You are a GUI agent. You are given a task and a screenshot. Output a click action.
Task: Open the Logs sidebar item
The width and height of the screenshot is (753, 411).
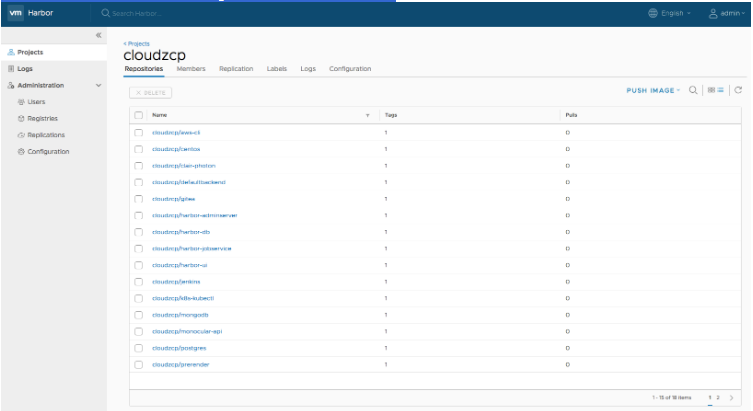coord(25,69)
